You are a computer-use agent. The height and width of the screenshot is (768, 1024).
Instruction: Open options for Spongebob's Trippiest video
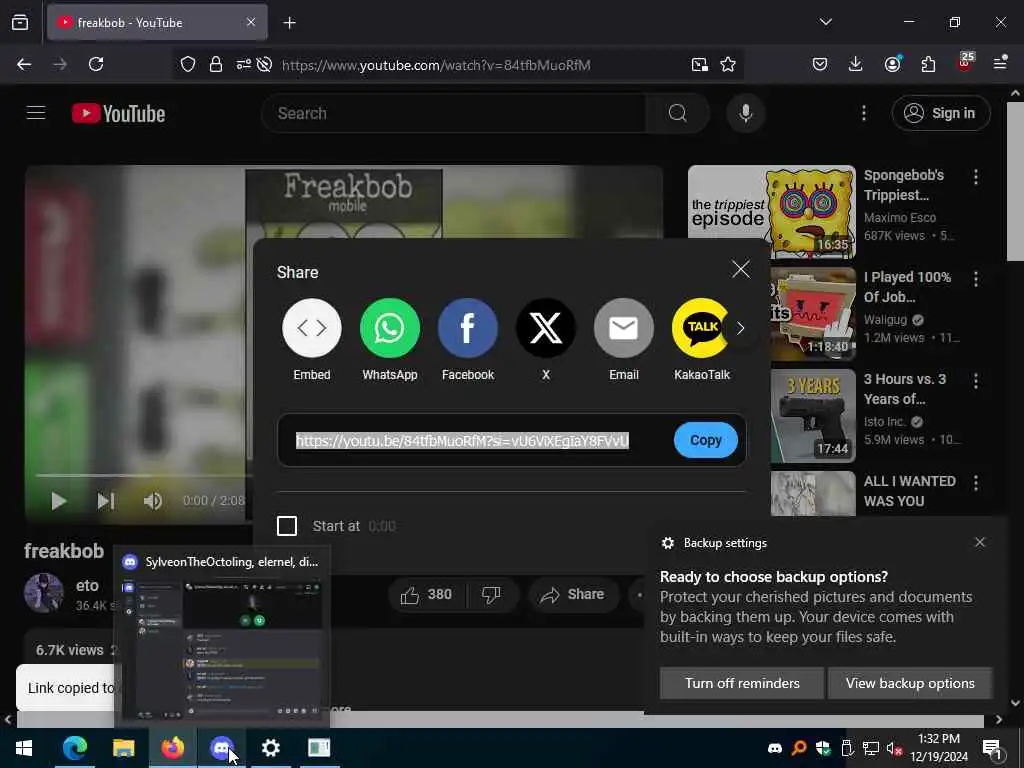coord(976,176)
